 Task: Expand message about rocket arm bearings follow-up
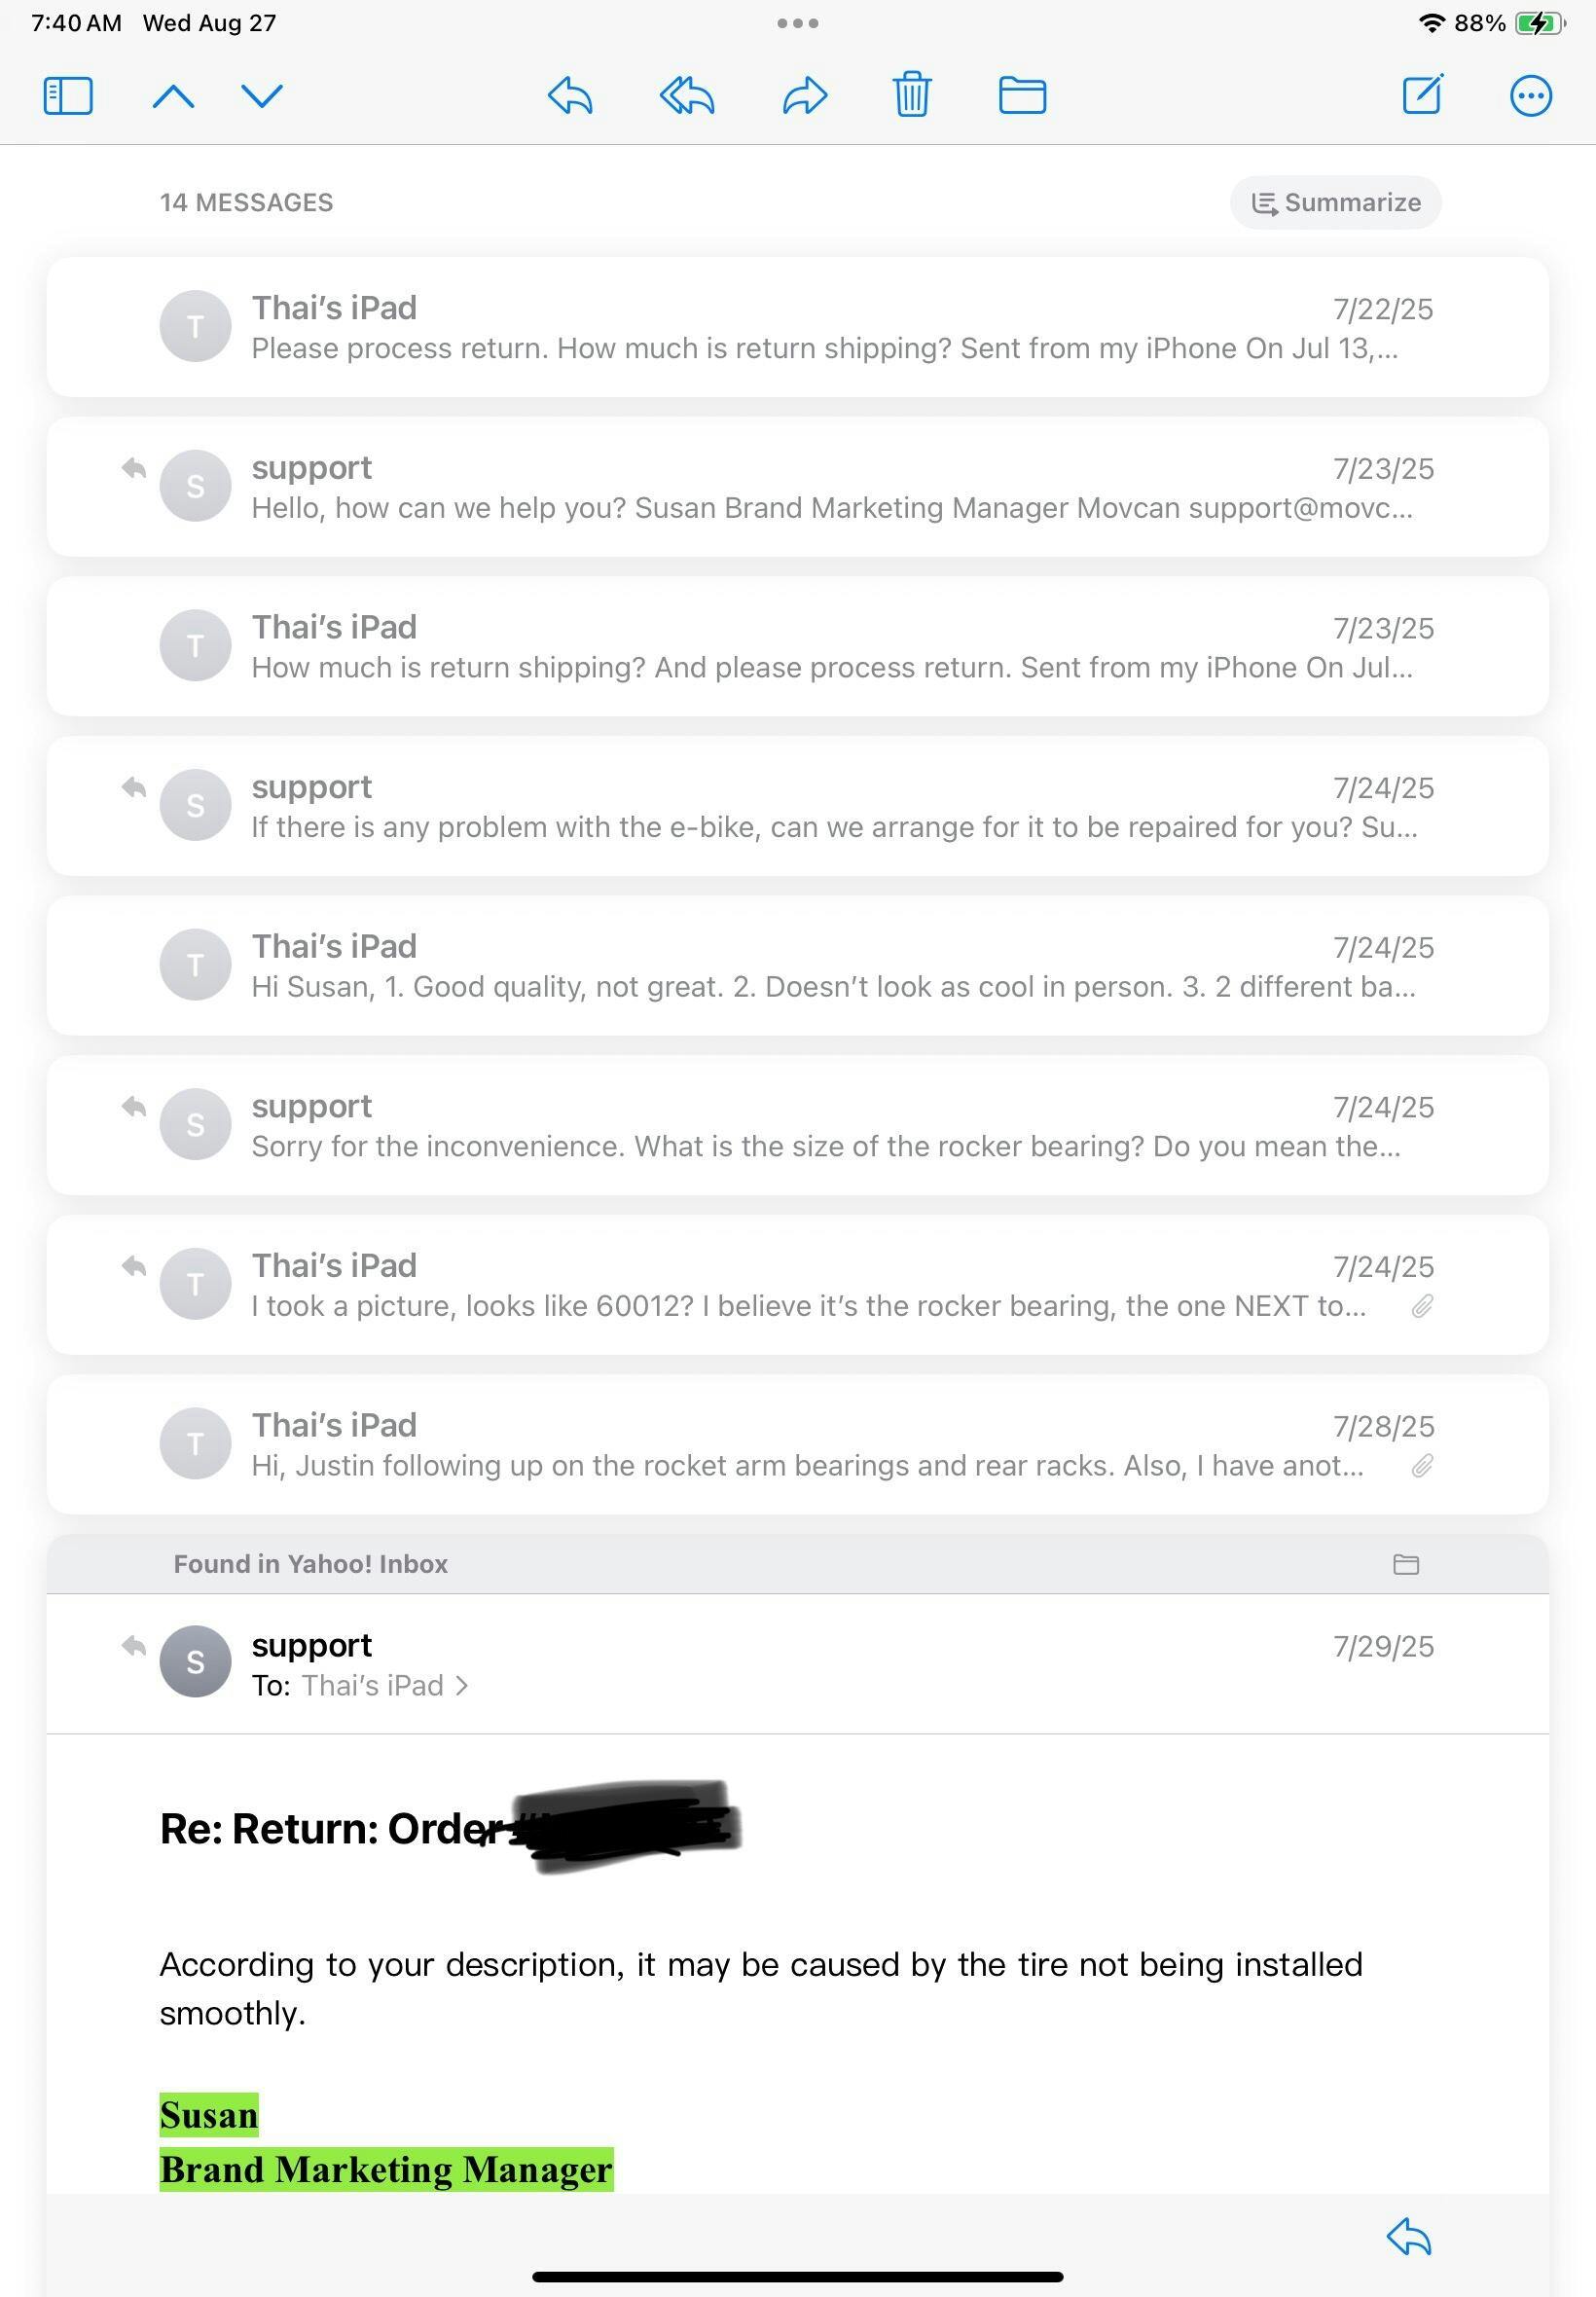797,1445
